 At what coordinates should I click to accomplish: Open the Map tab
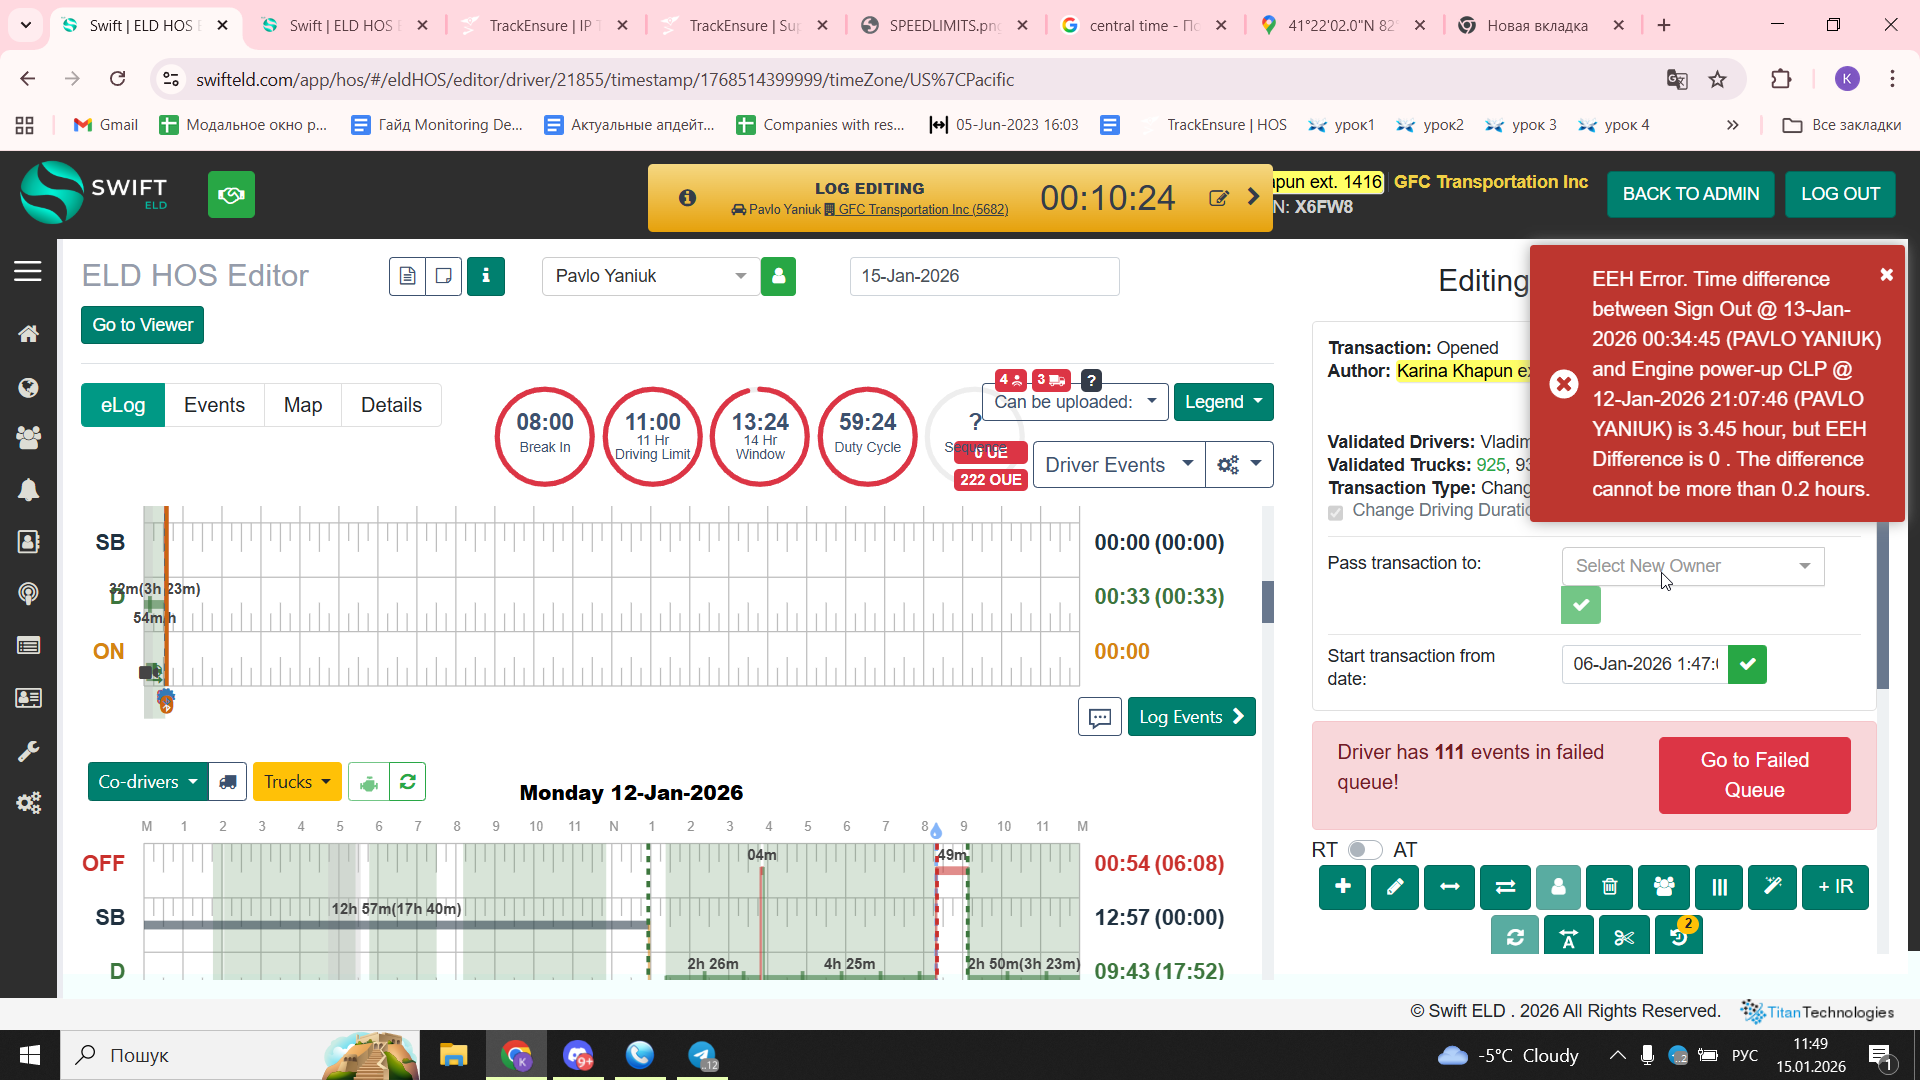tap(302, 405)
